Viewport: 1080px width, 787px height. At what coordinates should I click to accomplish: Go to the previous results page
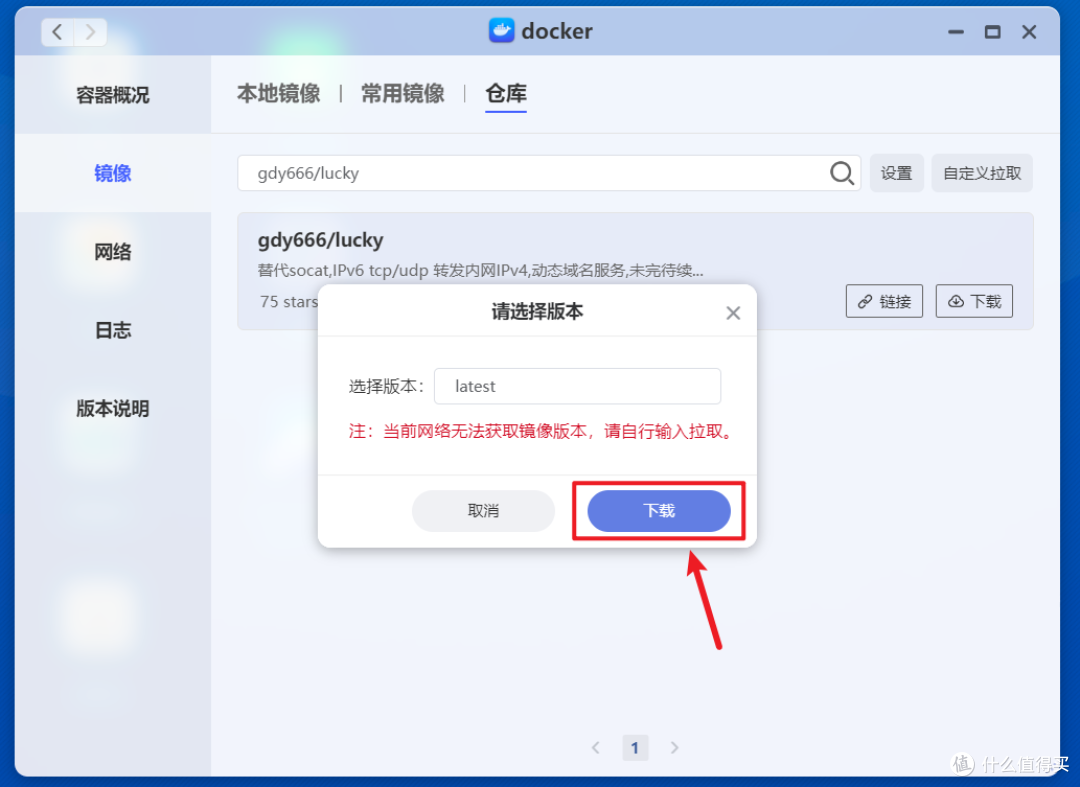pos(596,748)
